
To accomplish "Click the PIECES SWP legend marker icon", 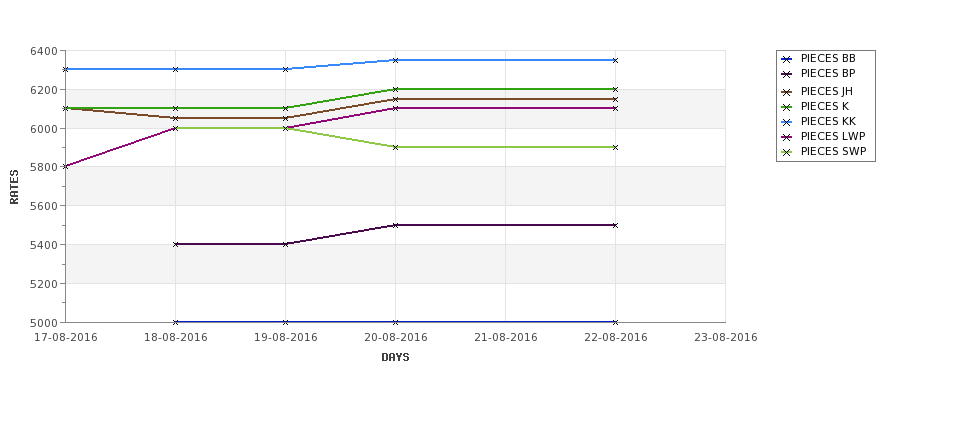I will click(787, 152).
